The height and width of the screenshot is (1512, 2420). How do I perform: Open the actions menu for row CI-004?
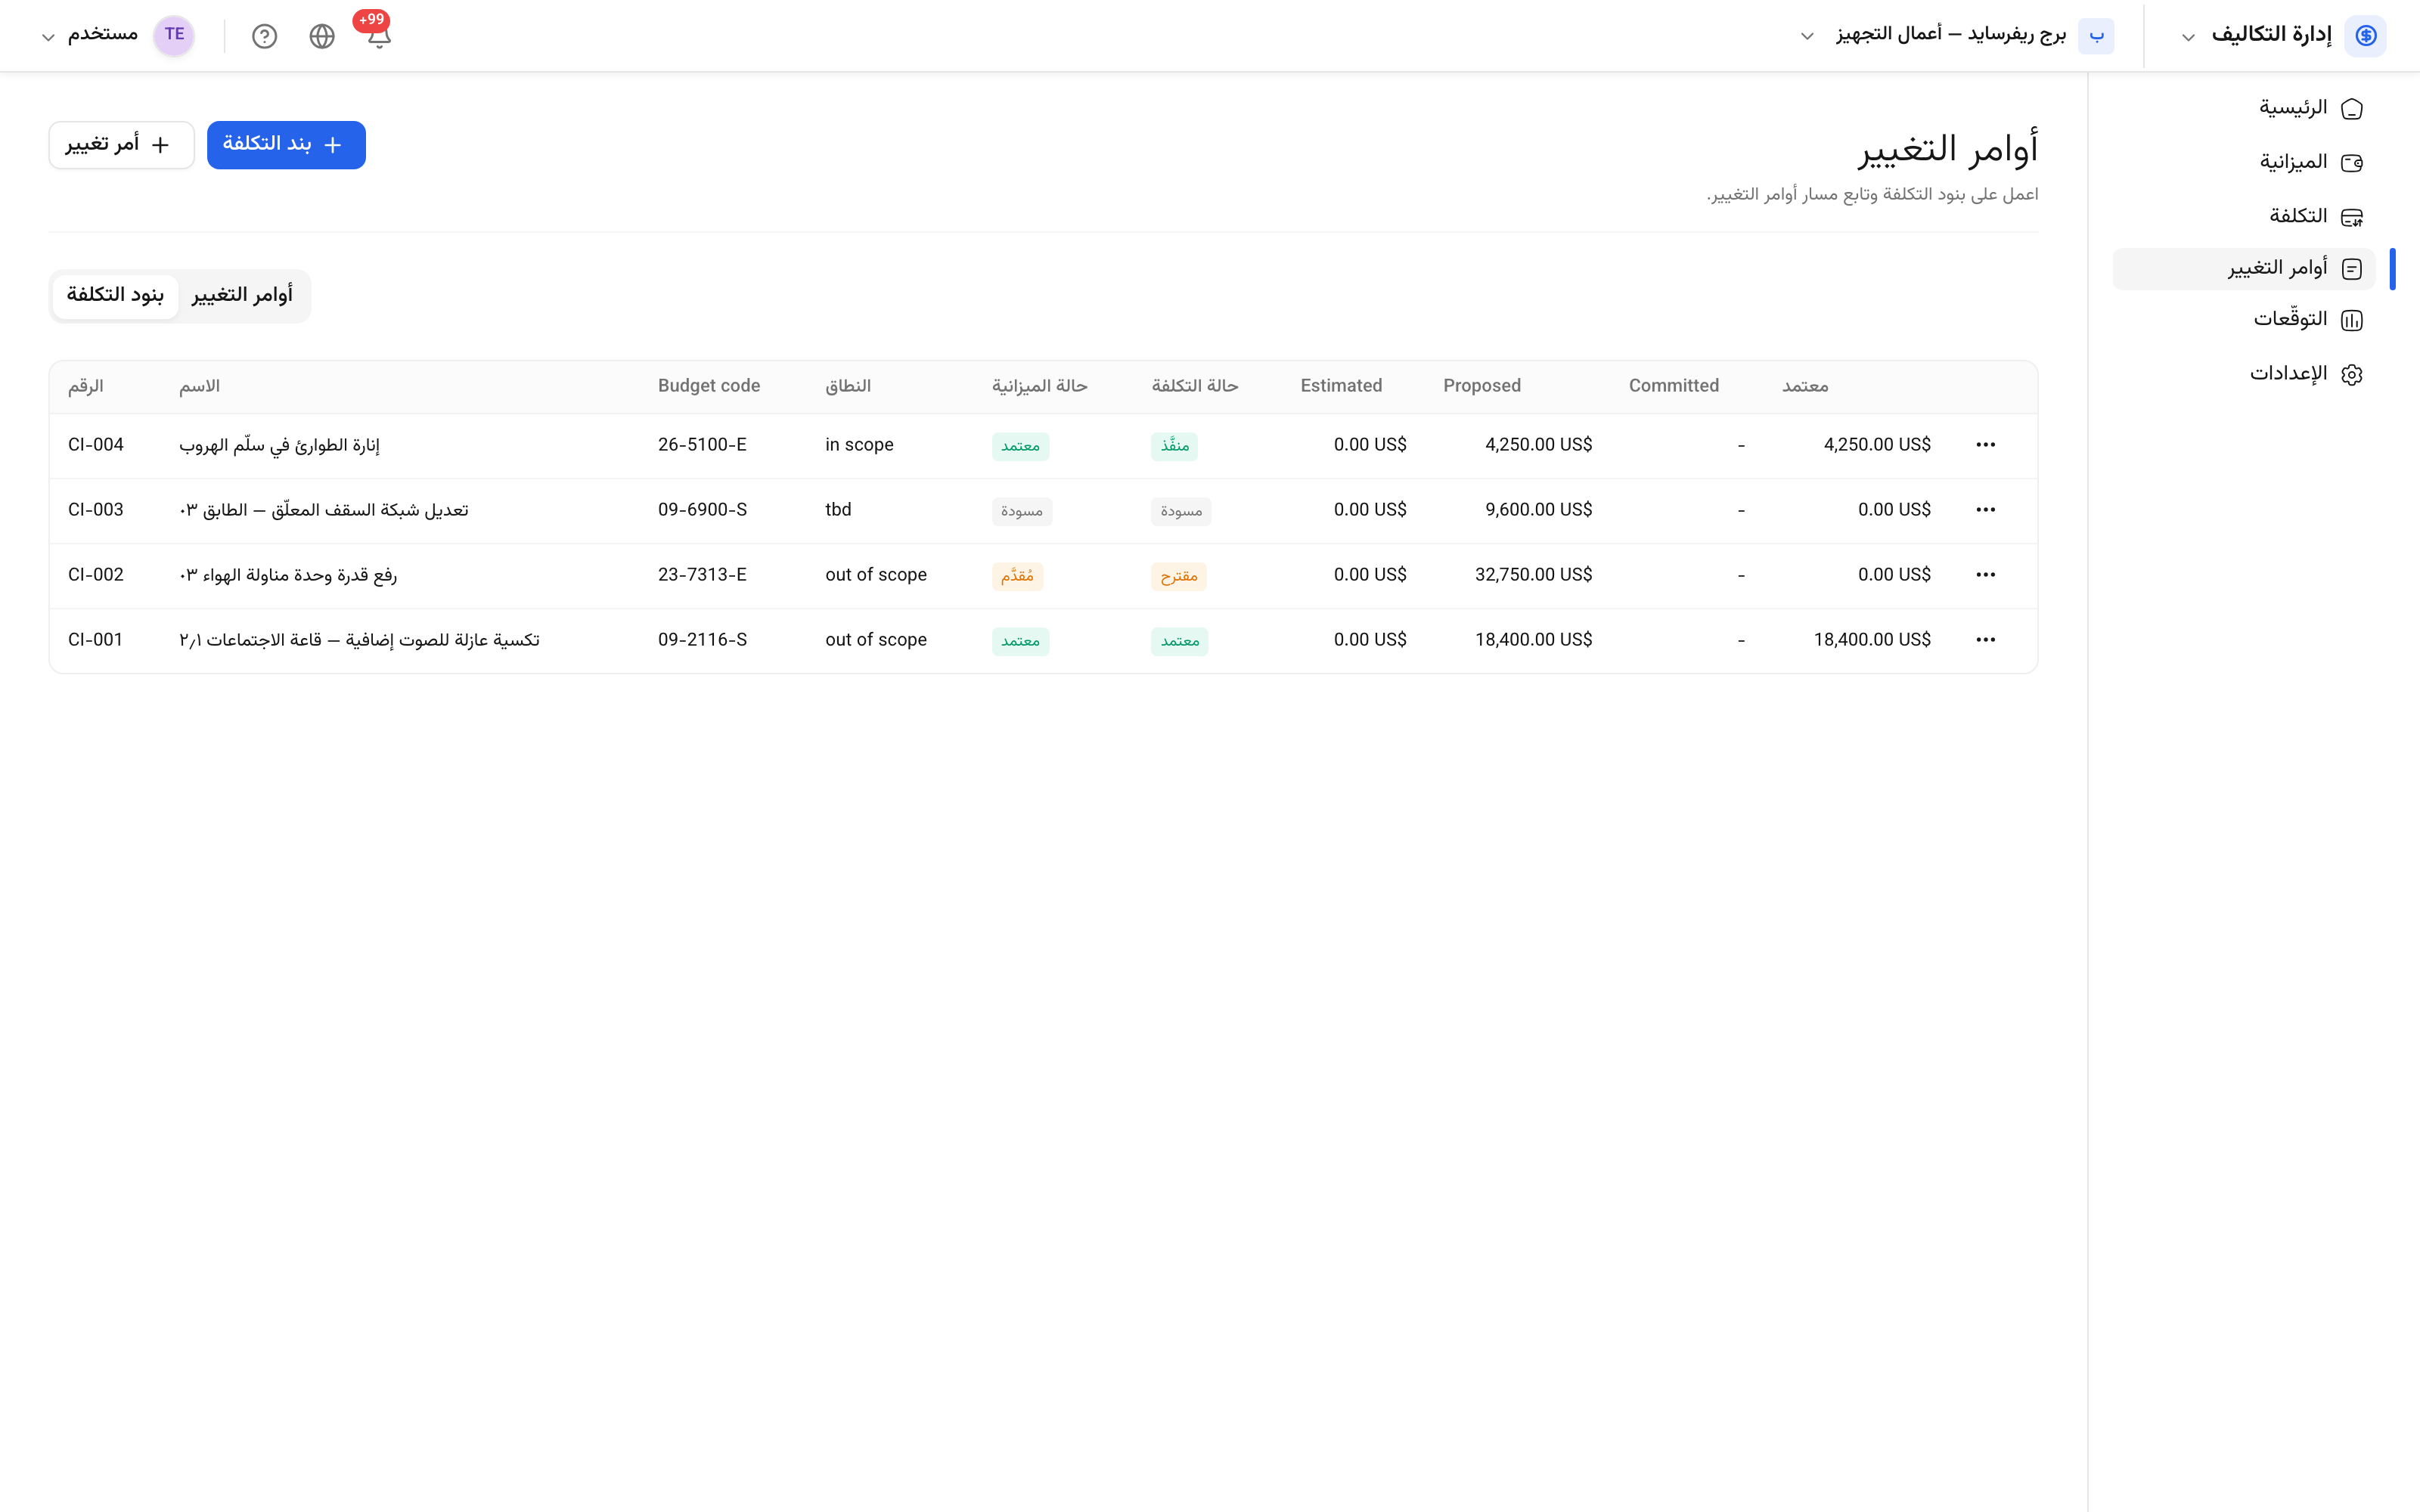pyautogui.click(x=1985, y=445)
